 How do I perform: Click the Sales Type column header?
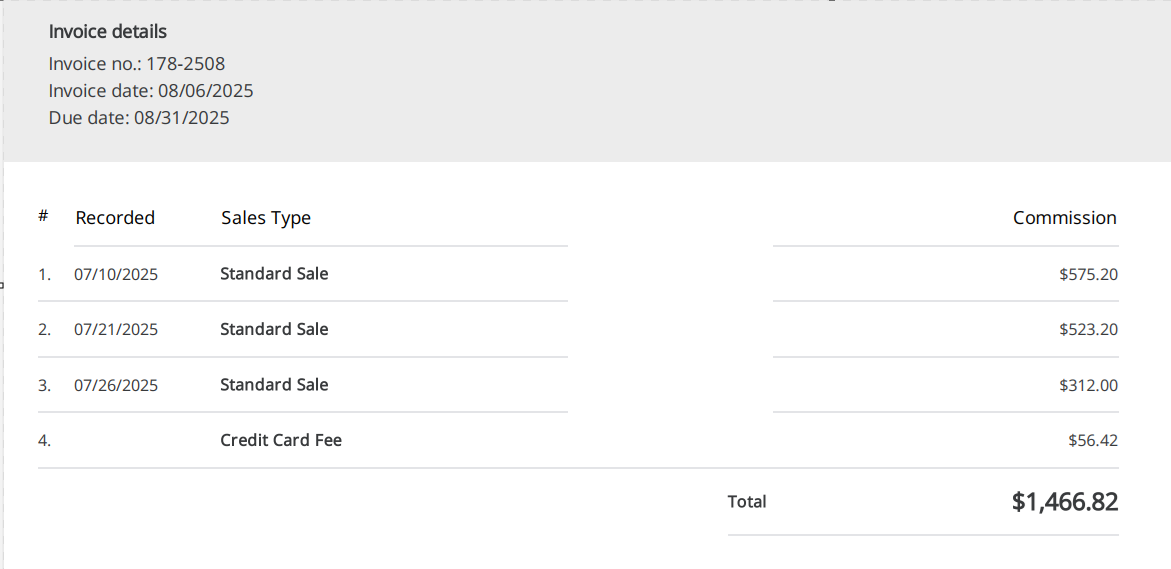(266, 218)
